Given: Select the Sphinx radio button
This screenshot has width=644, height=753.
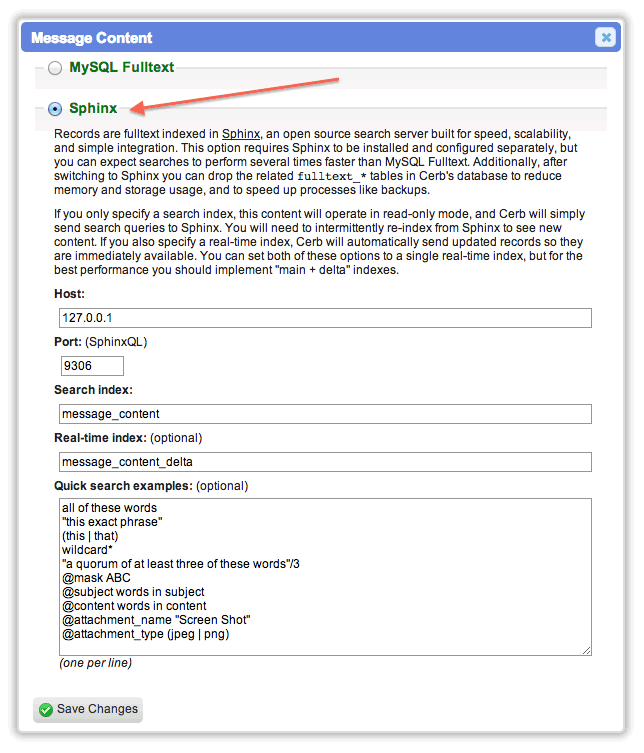Looking at the screenshot, I should 55,109.
